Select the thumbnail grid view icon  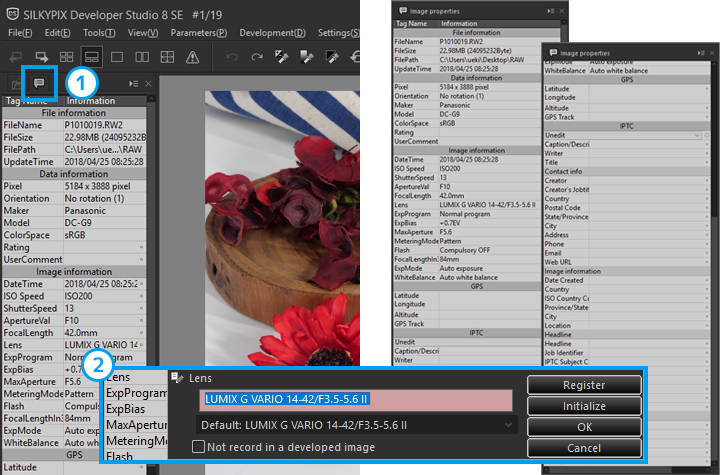(x=67, y=57)
